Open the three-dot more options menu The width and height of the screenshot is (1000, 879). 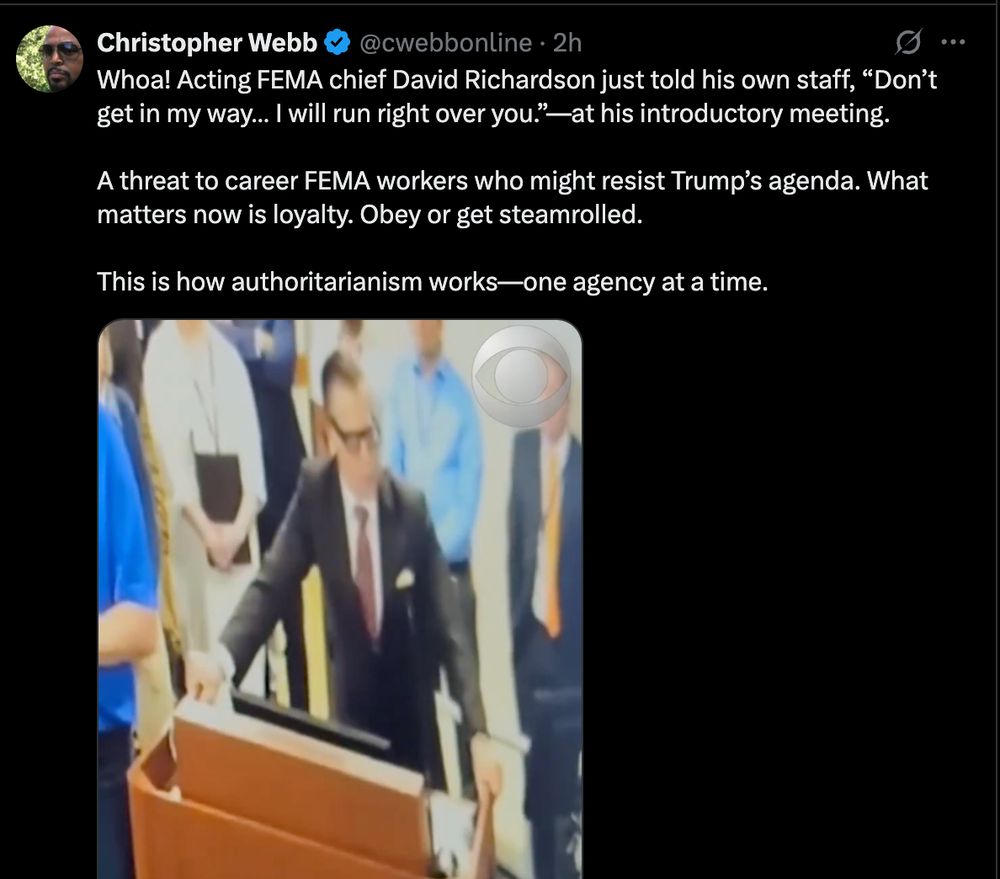(953, 42)
